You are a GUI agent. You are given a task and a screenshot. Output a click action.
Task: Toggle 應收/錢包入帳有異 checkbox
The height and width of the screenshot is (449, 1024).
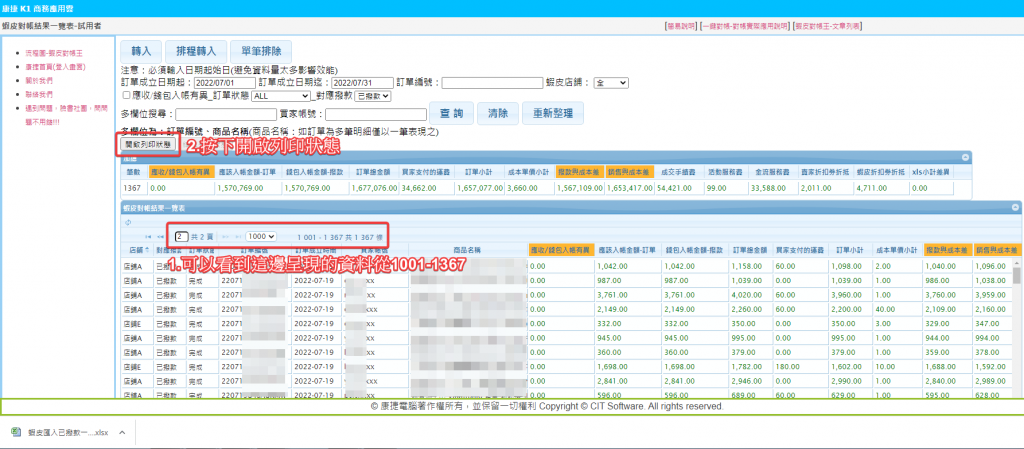click(125, 95)
